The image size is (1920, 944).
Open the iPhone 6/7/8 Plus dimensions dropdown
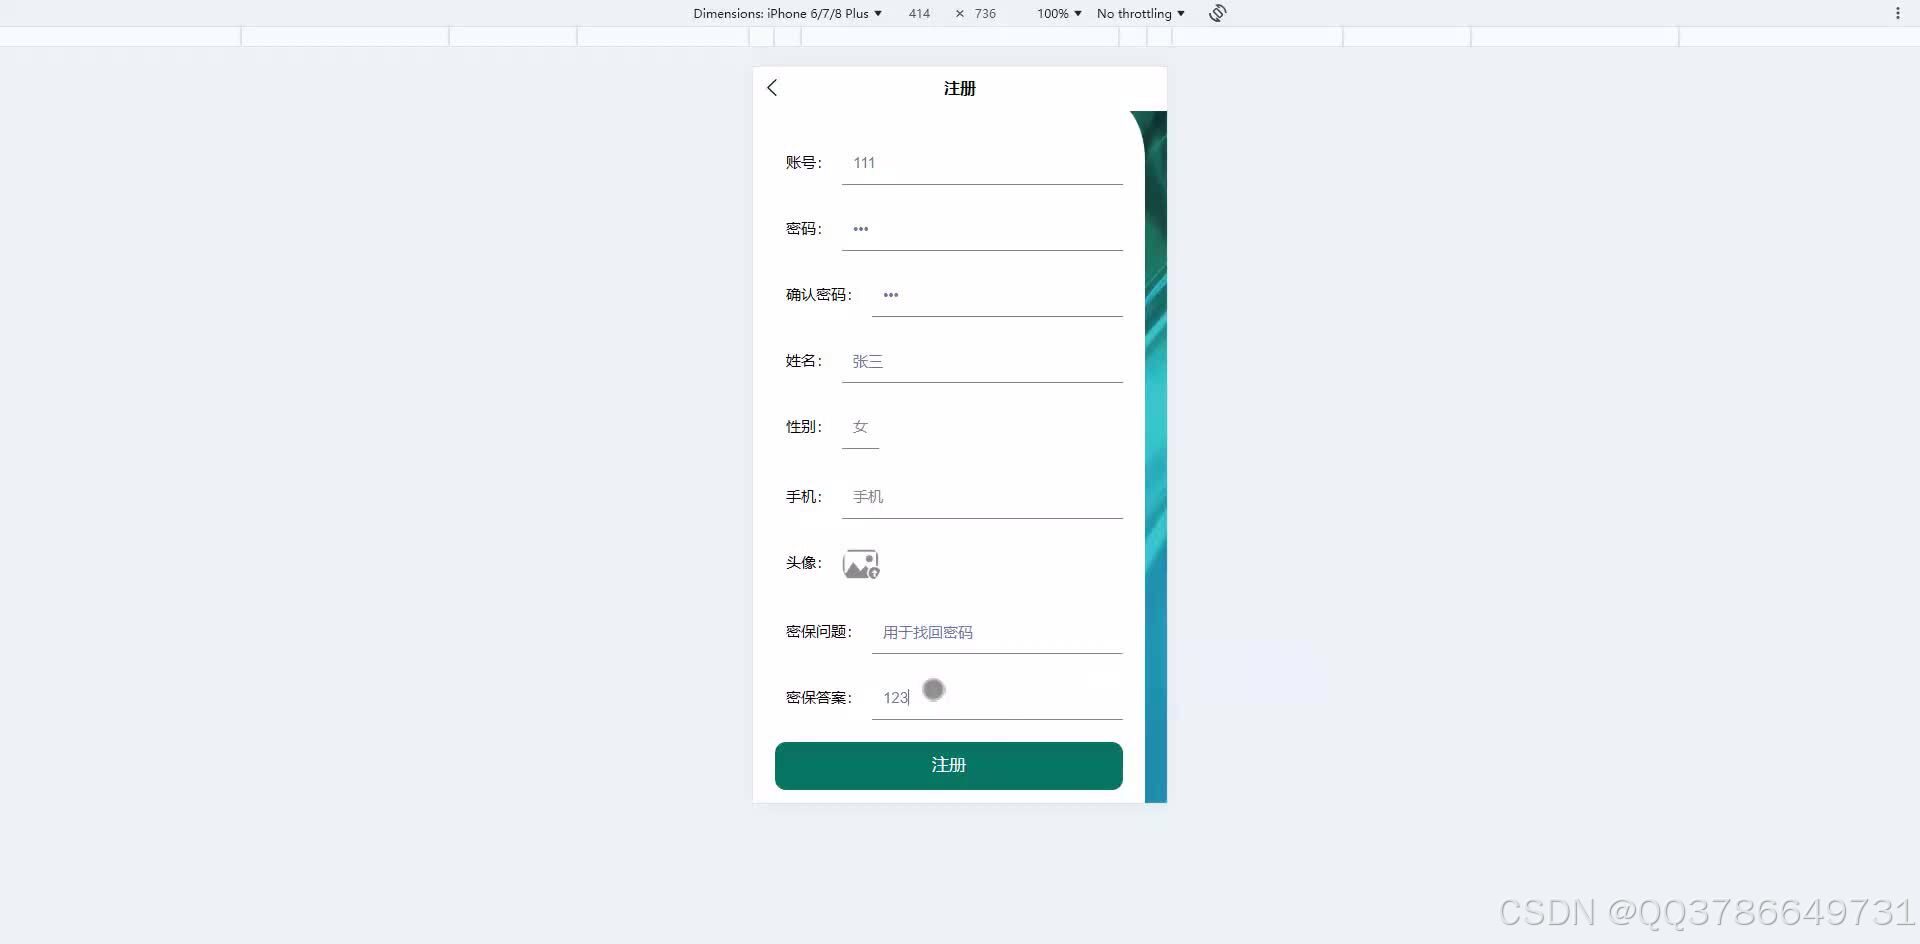point(789,13)
